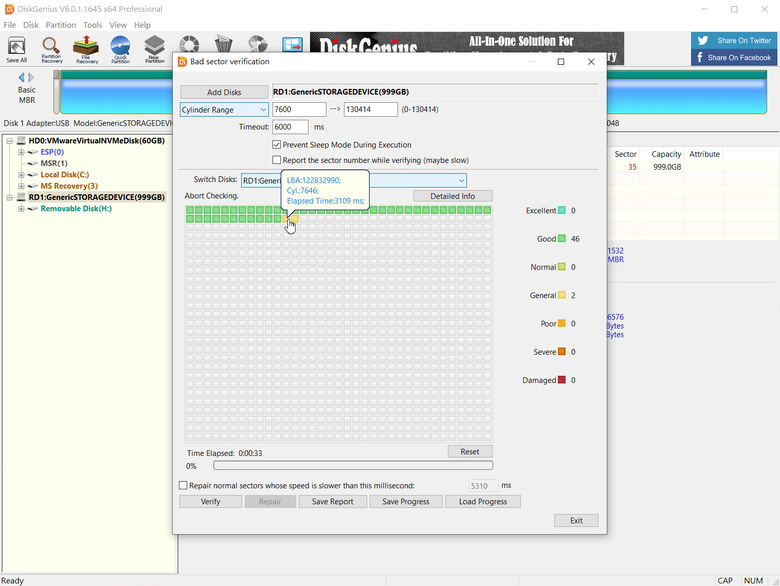
Task: Click the end cylinder field 130414
Action: [371, 109]
